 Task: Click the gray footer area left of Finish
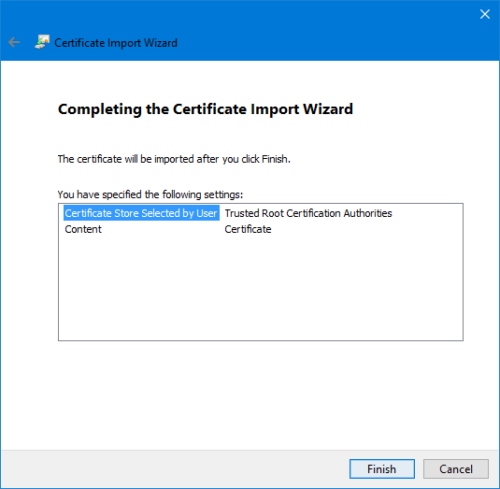173,469
